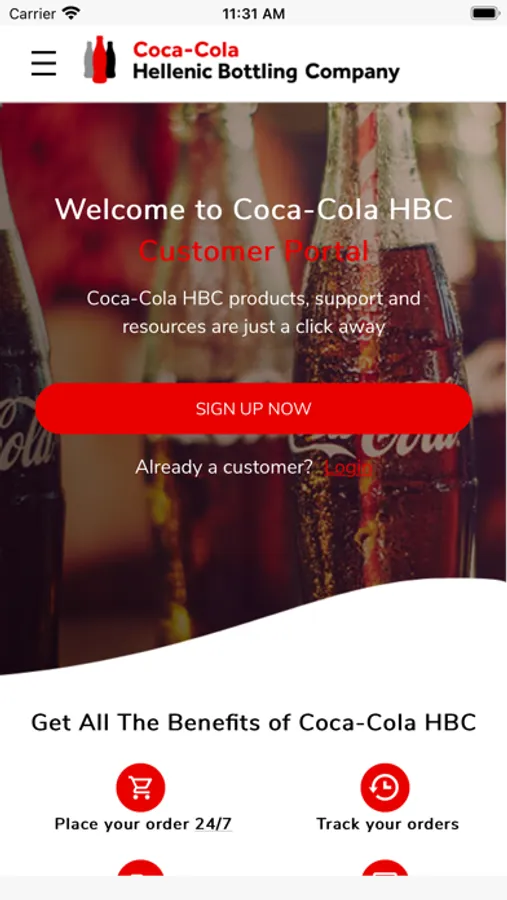This screenshot has height=900, width=507.
Task: Tap the 11:31 AM status bar clock
Action: (x=253, y=14)
